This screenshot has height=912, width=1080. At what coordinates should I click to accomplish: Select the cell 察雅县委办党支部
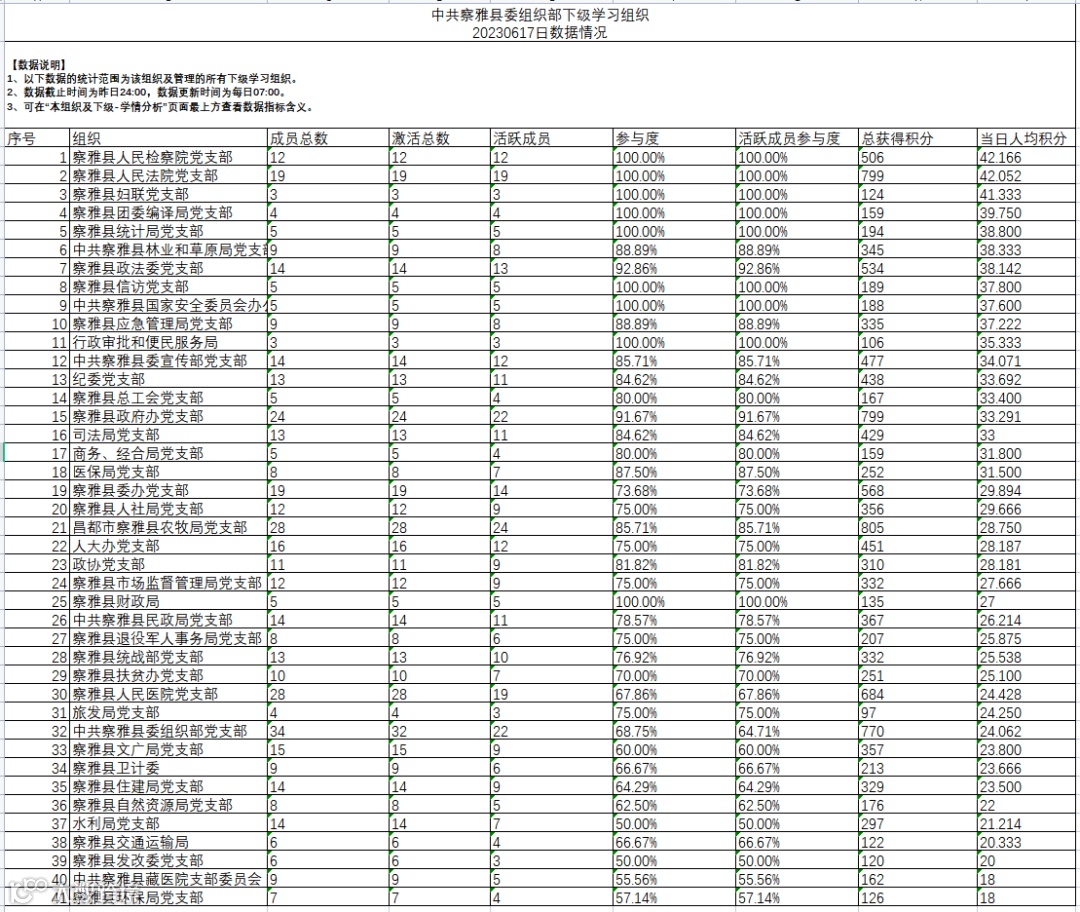pos(169,490)
